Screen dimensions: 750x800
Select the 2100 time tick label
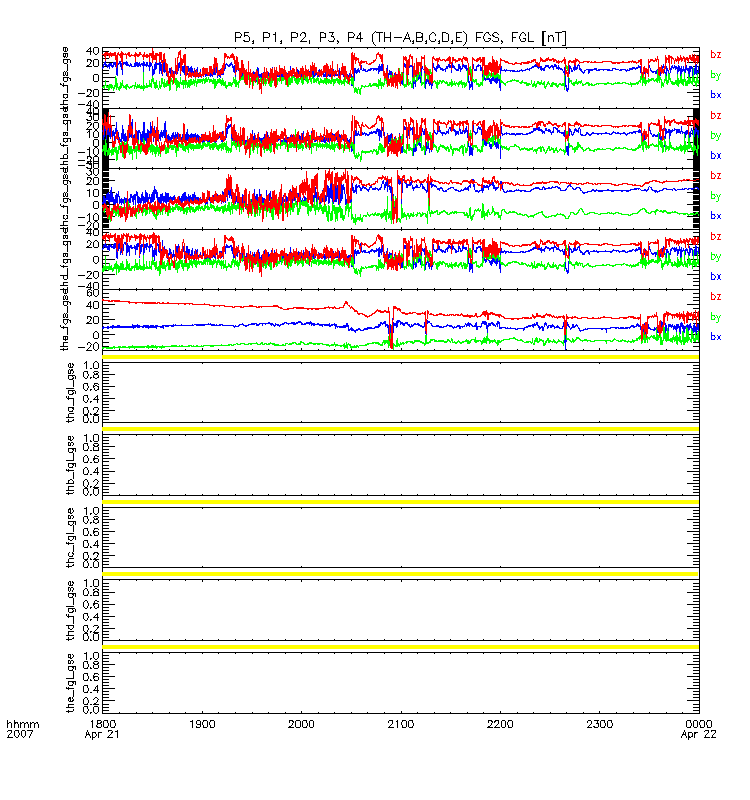(401, 724)
